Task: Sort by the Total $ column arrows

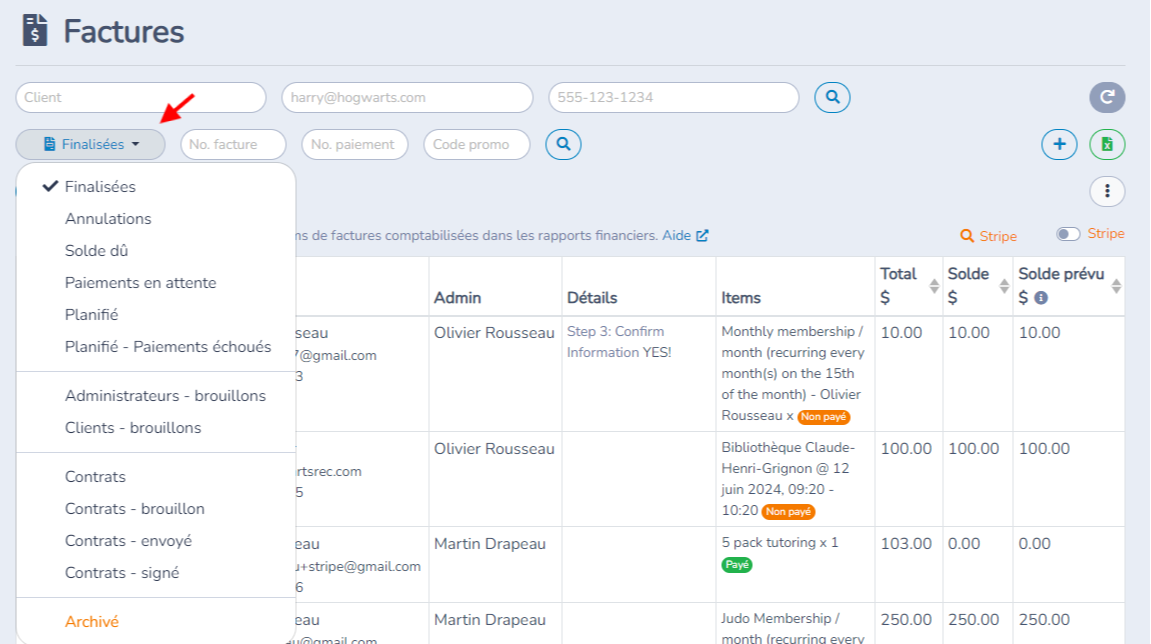Action: click(x=934, y=286)
